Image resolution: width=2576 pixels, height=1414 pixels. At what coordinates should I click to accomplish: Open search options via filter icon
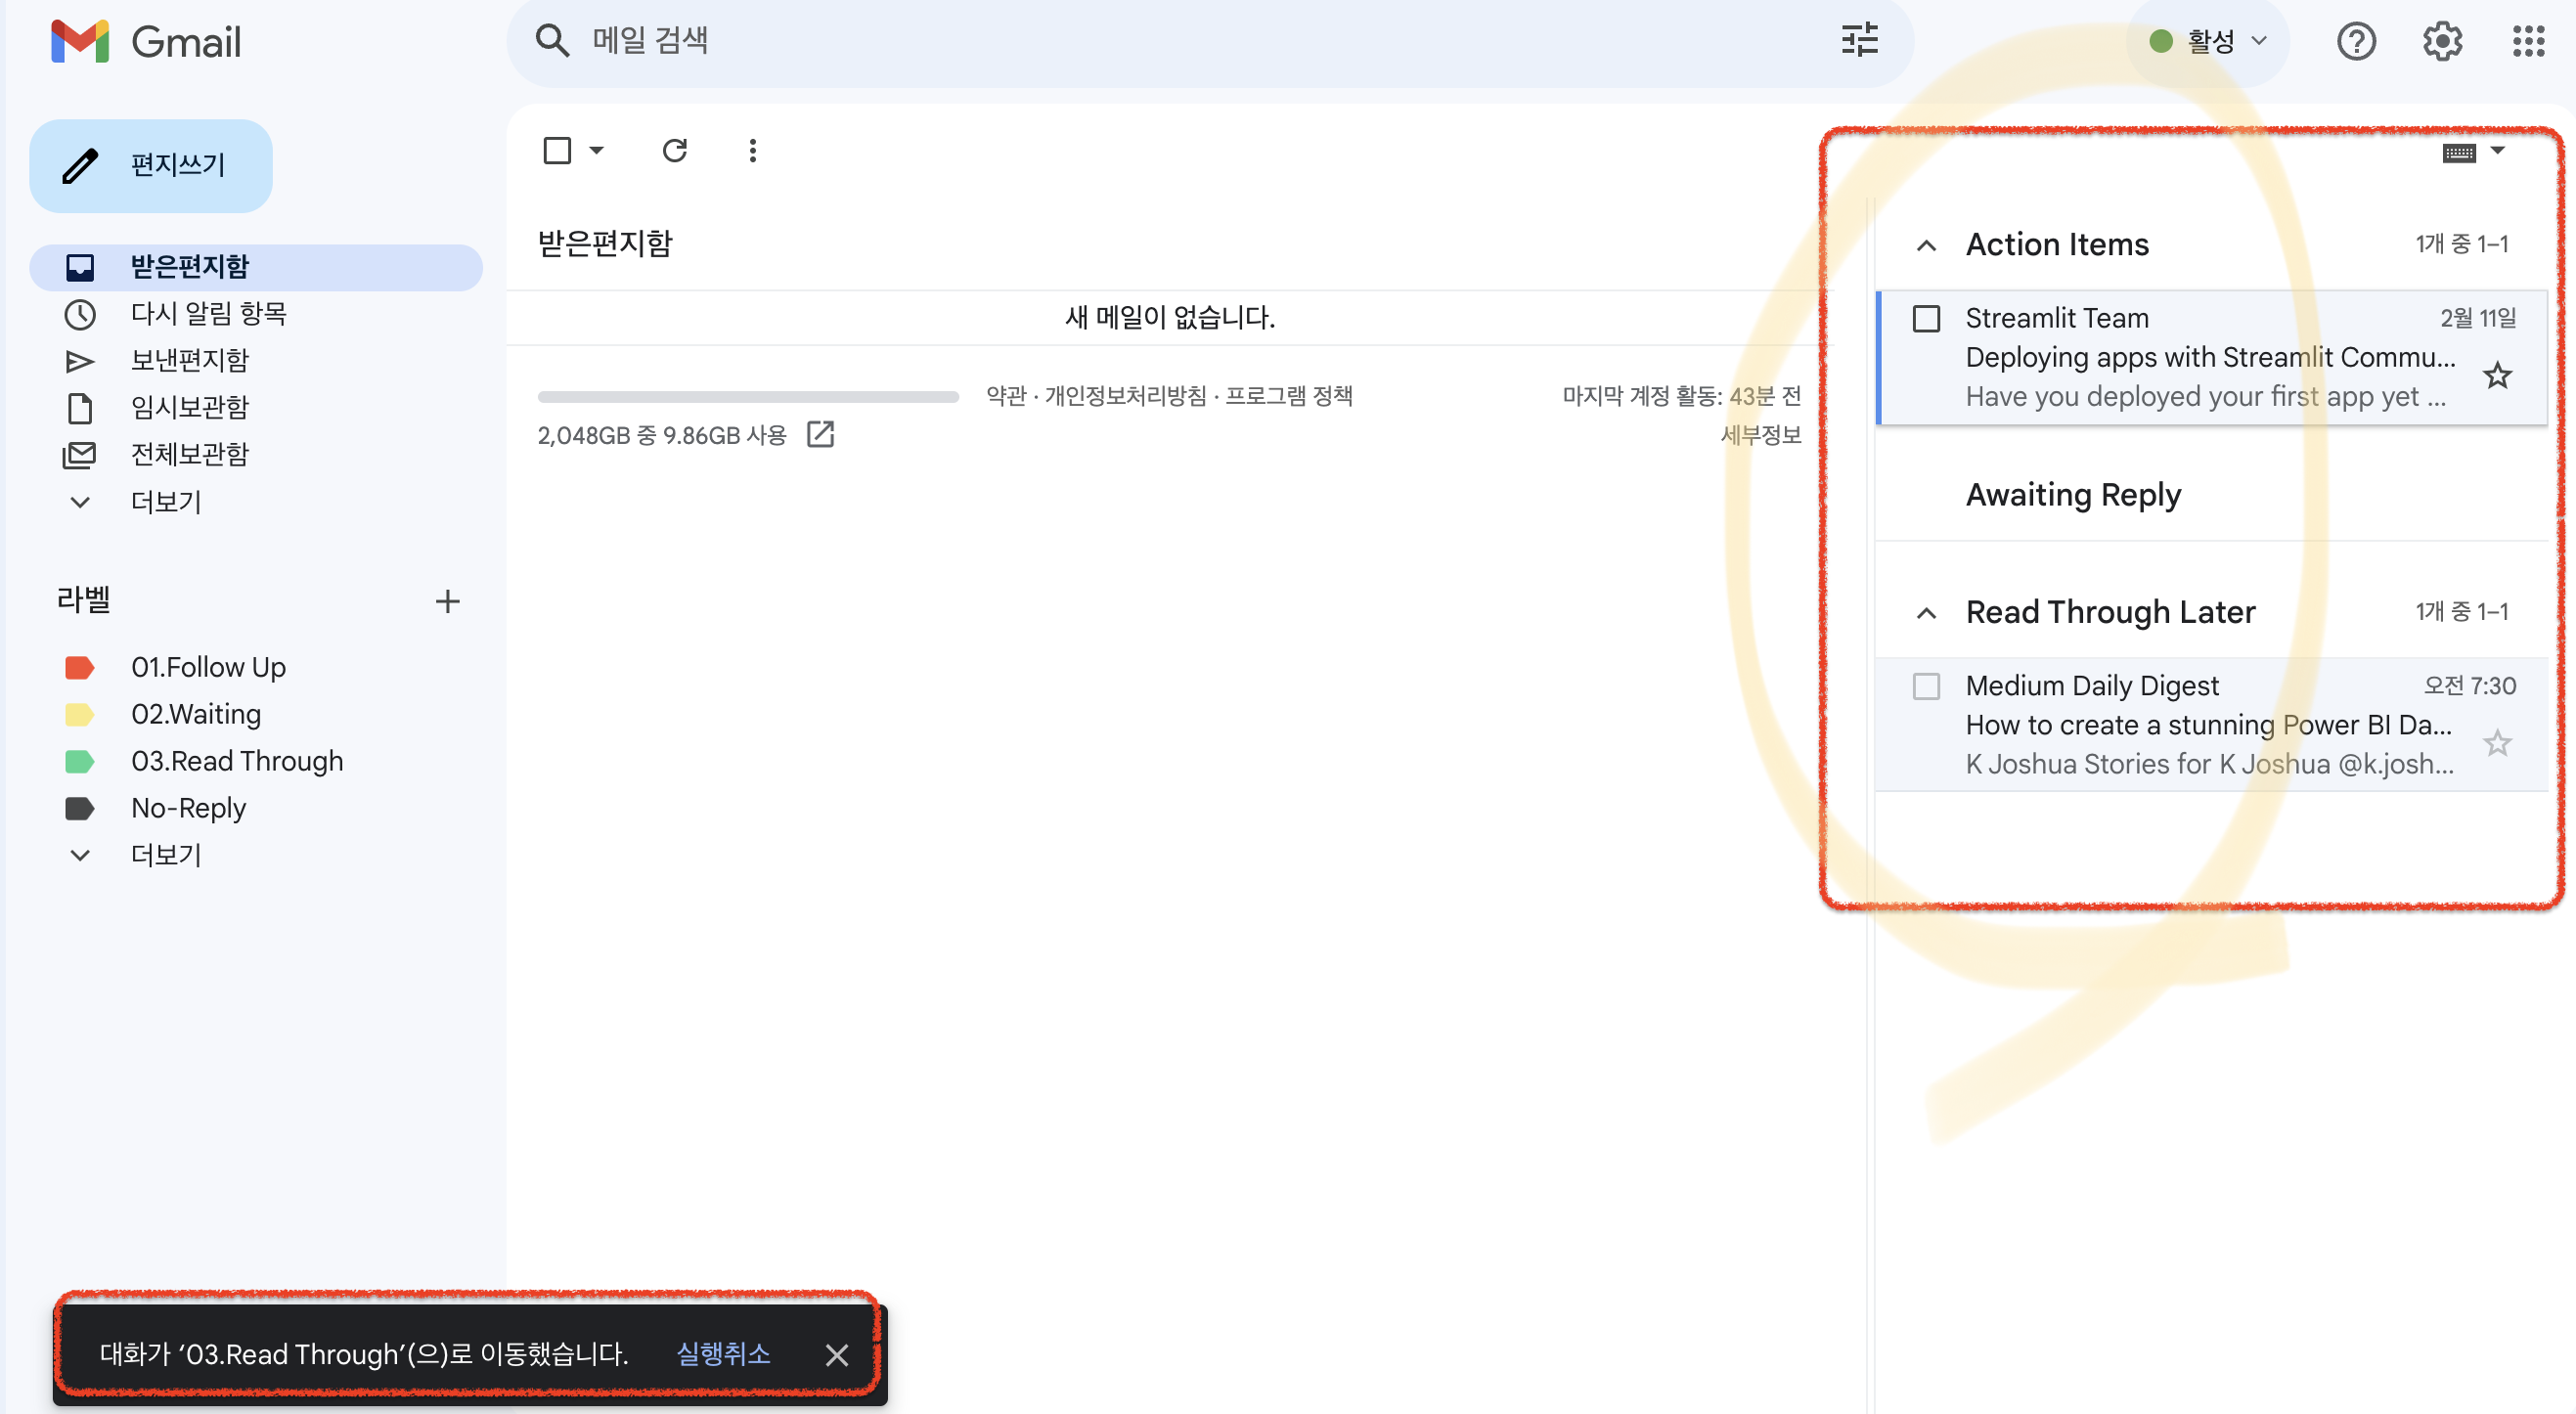coord(1858,41)
